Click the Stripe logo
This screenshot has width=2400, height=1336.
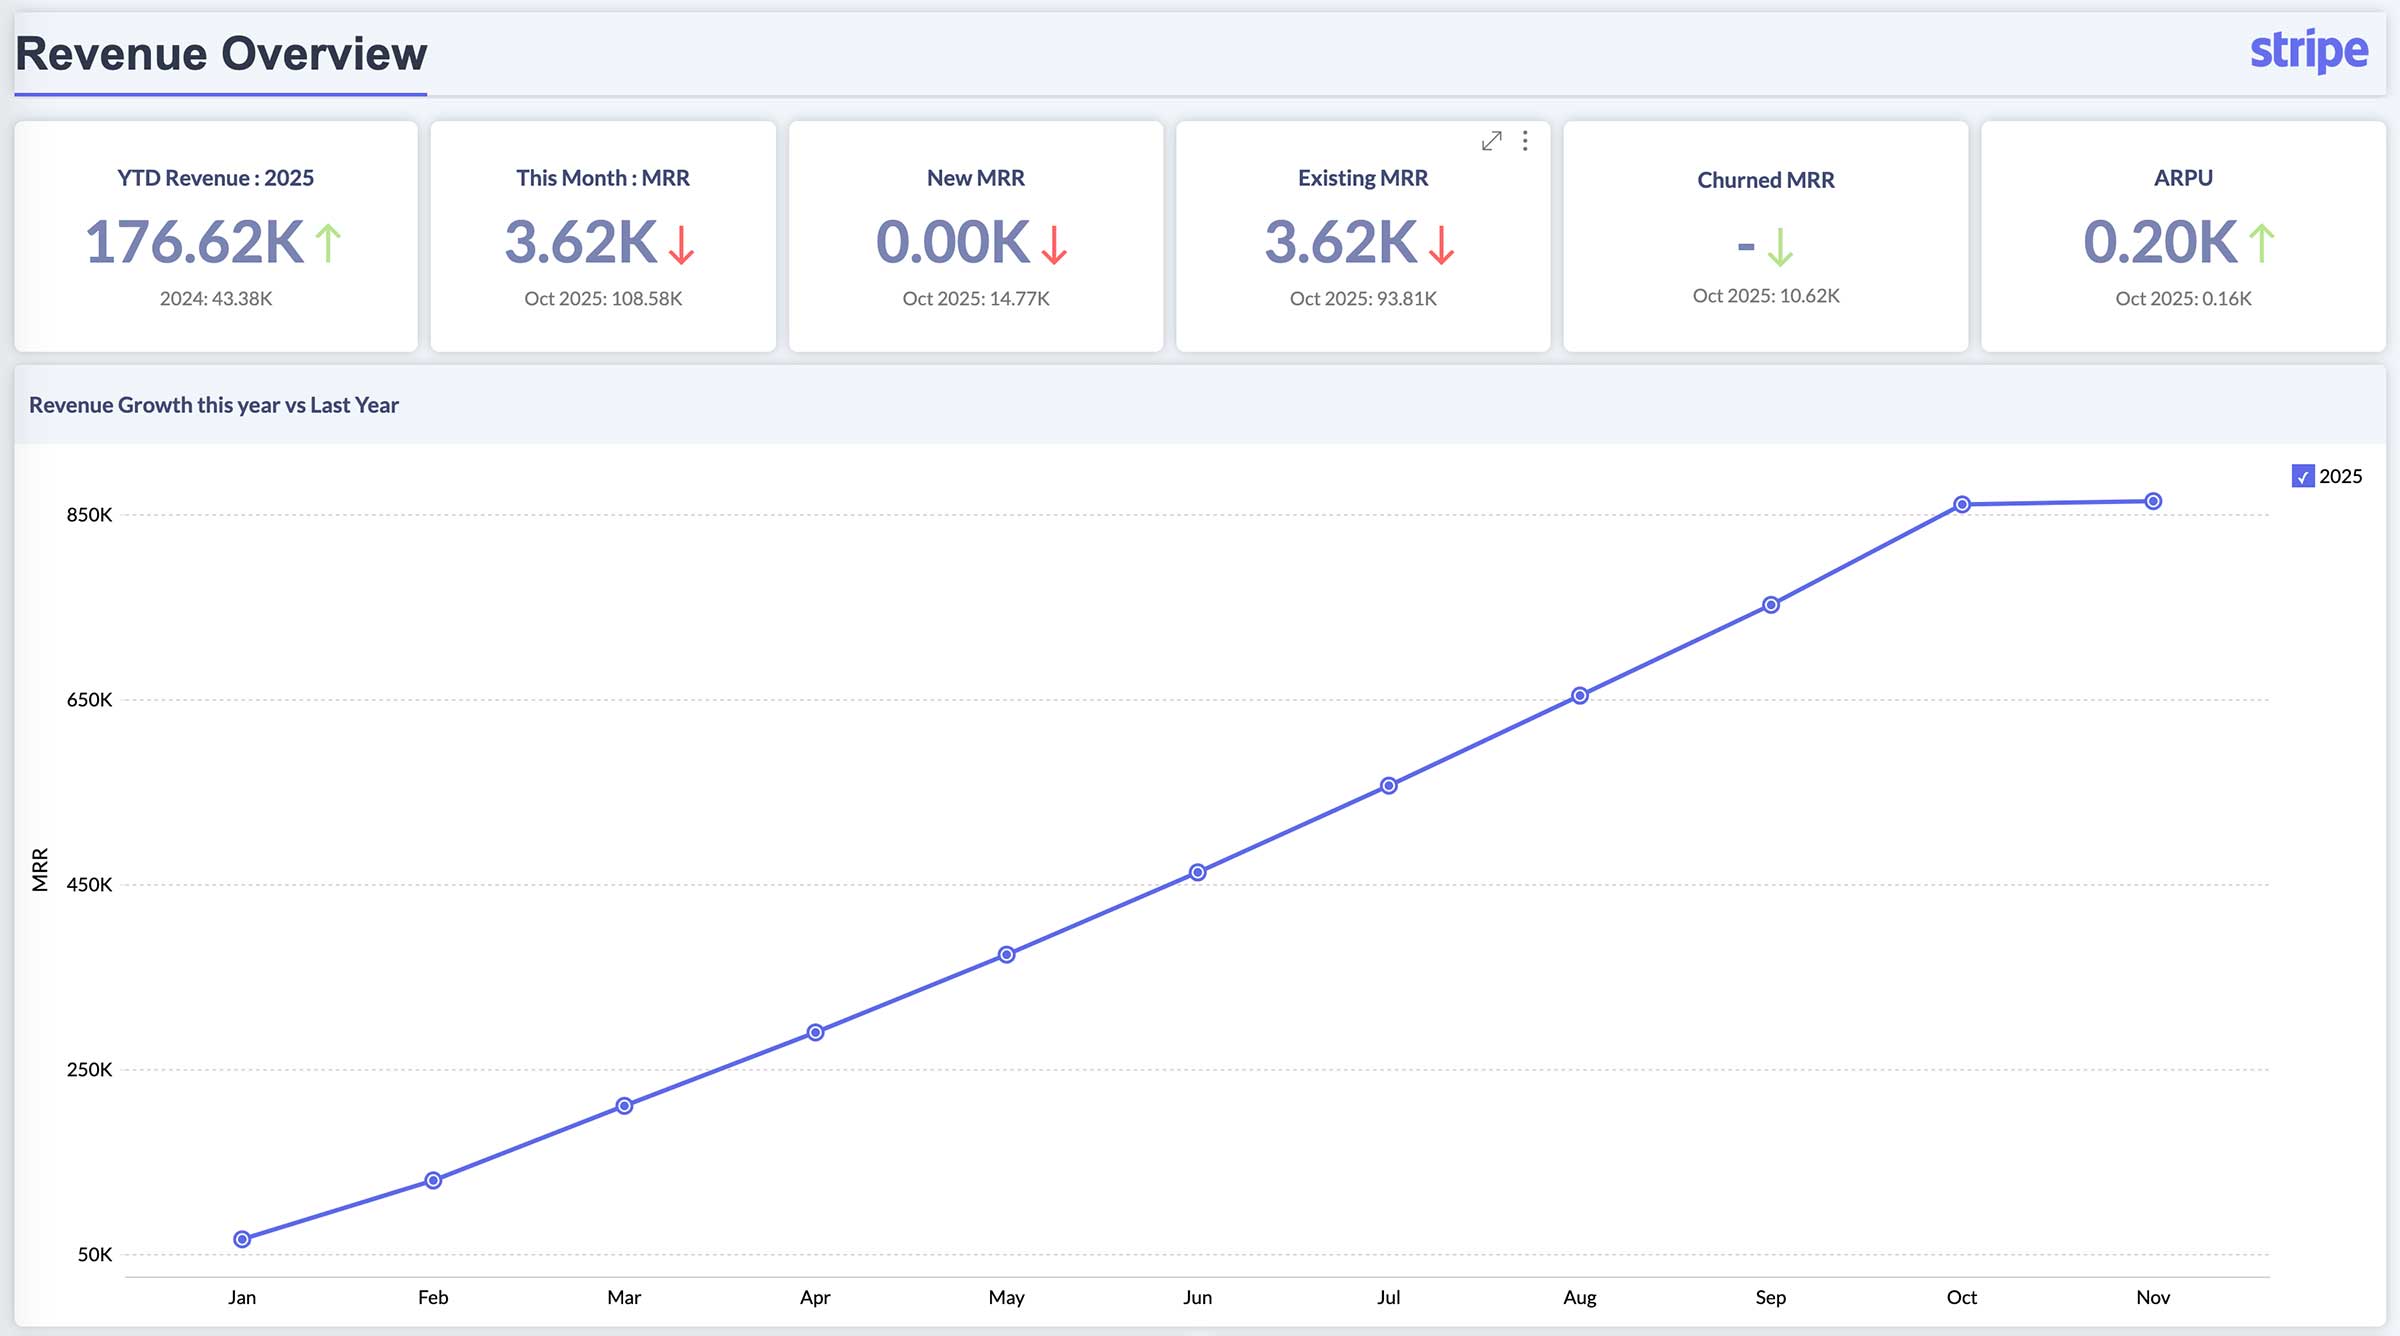pos(2310,50)
